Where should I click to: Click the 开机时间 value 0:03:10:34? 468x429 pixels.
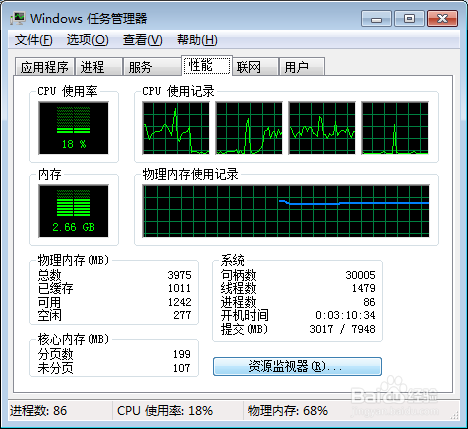pyautogui.click(x=345, y=315)
